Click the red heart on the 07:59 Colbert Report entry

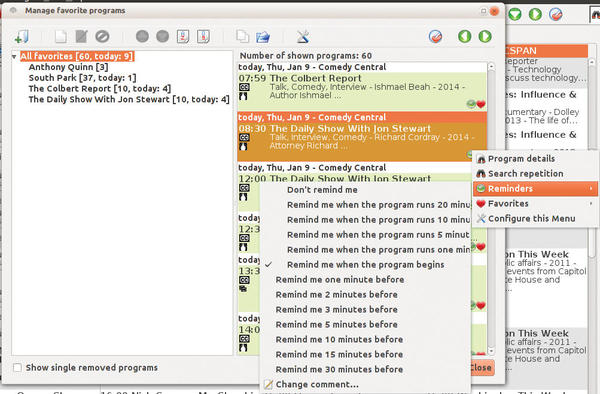(x=481, y=104)
